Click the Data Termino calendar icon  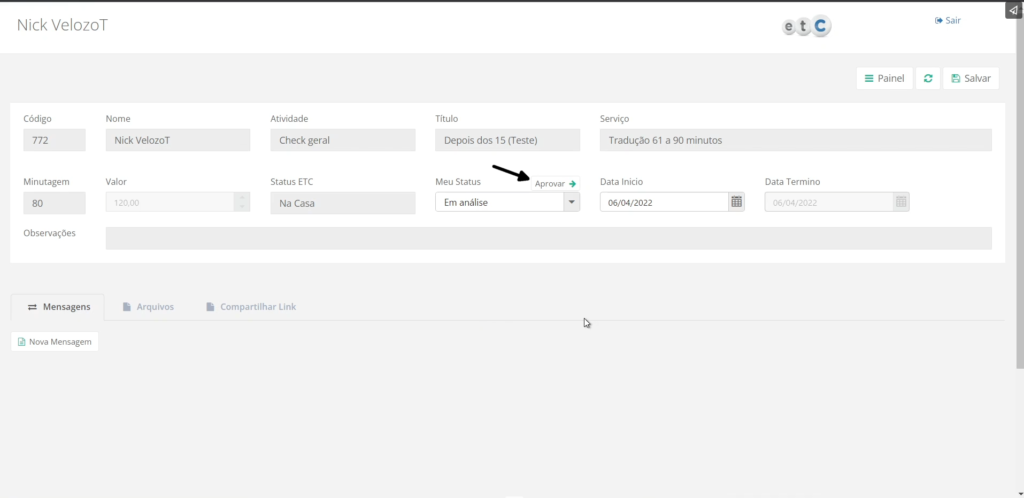(901, 202)
